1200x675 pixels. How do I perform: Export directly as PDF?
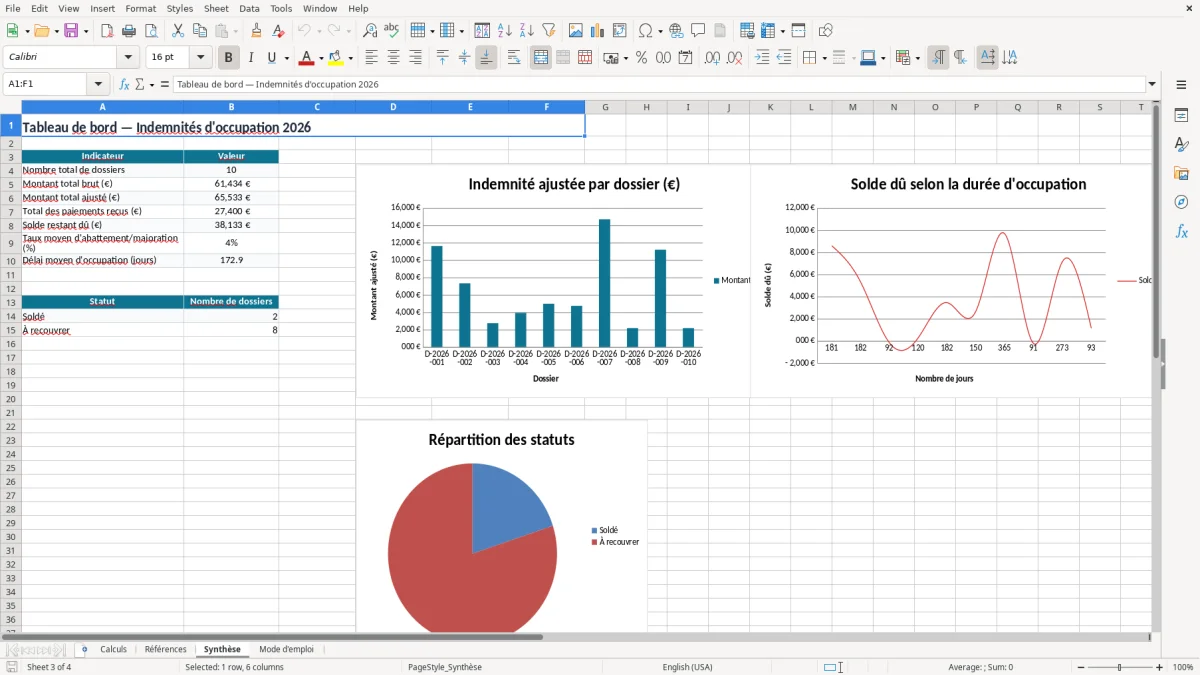(x=107, y=31)
